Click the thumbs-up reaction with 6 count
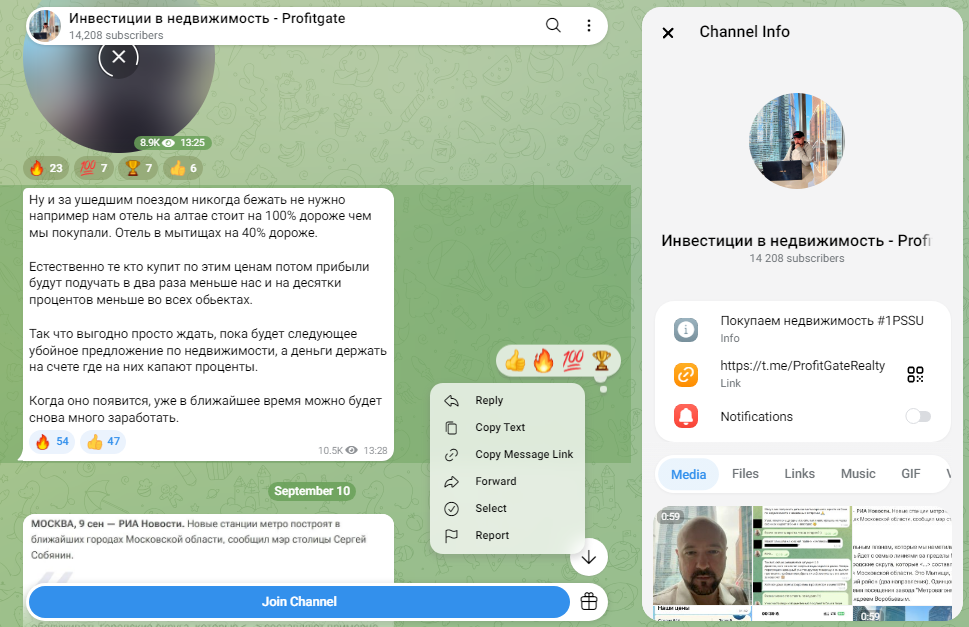 coord(183,168)
